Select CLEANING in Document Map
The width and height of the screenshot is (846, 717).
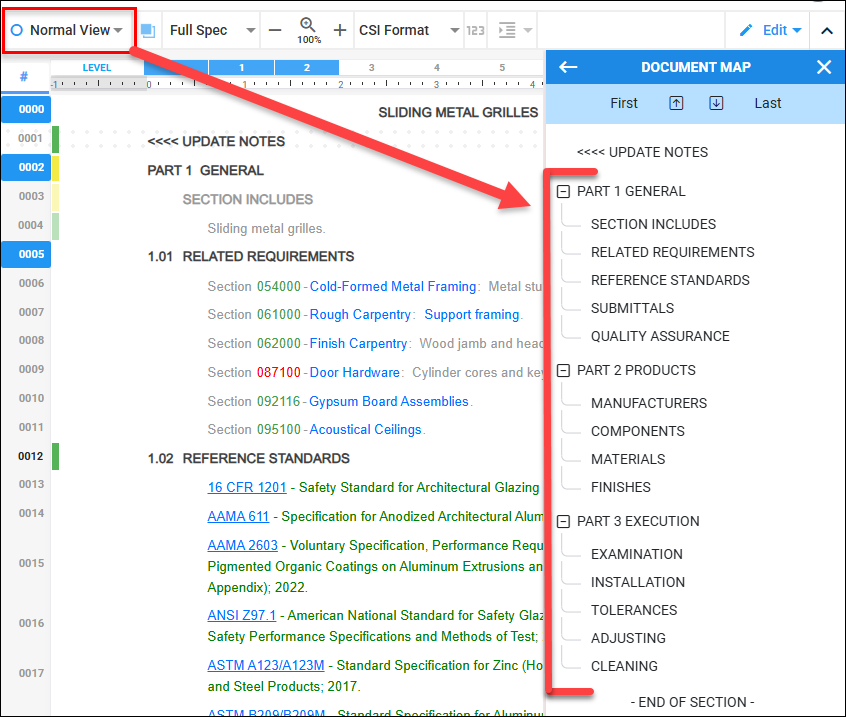[x=624, y=666]
